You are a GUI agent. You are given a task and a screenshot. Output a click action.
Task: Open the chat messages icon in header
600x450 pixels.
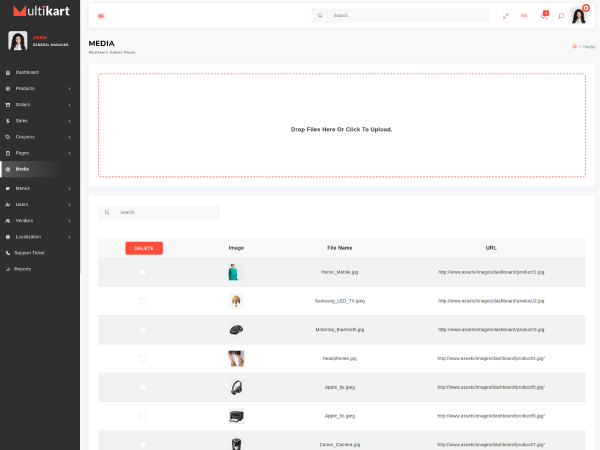[x=561, y=16]
